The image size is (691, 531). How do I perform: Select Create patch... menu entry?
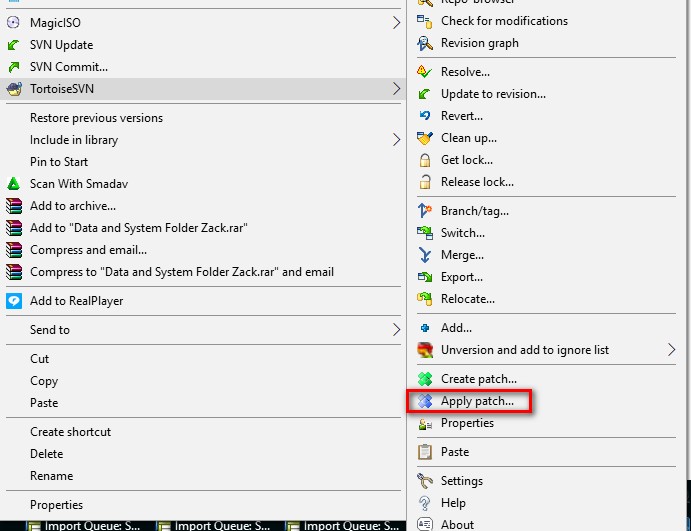pyautogui.click(x=479, y=379)
